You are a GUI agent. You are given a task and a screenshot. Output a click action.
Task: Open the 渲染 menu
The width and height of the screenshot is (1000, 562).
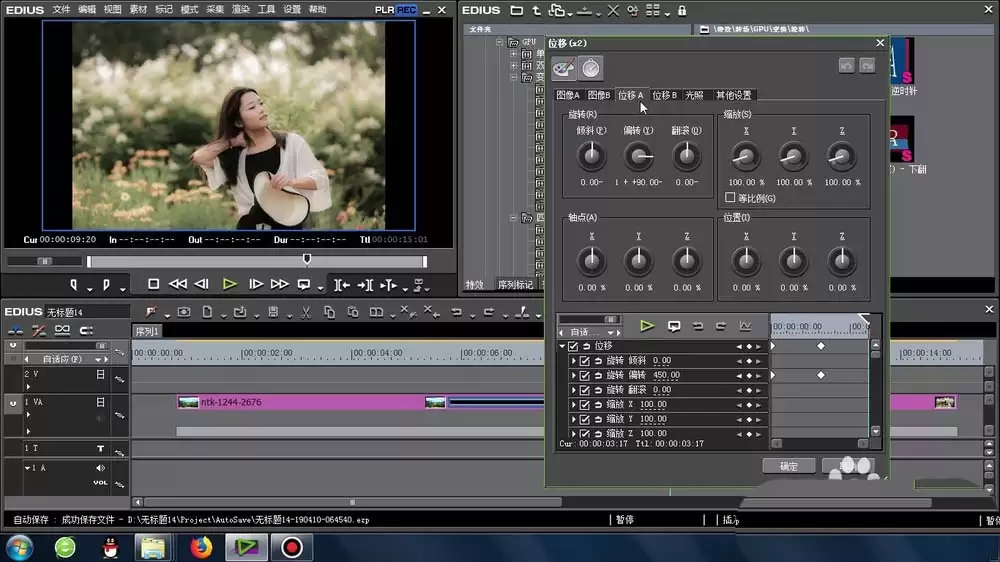pyautogui.click(x=240, y=10)
